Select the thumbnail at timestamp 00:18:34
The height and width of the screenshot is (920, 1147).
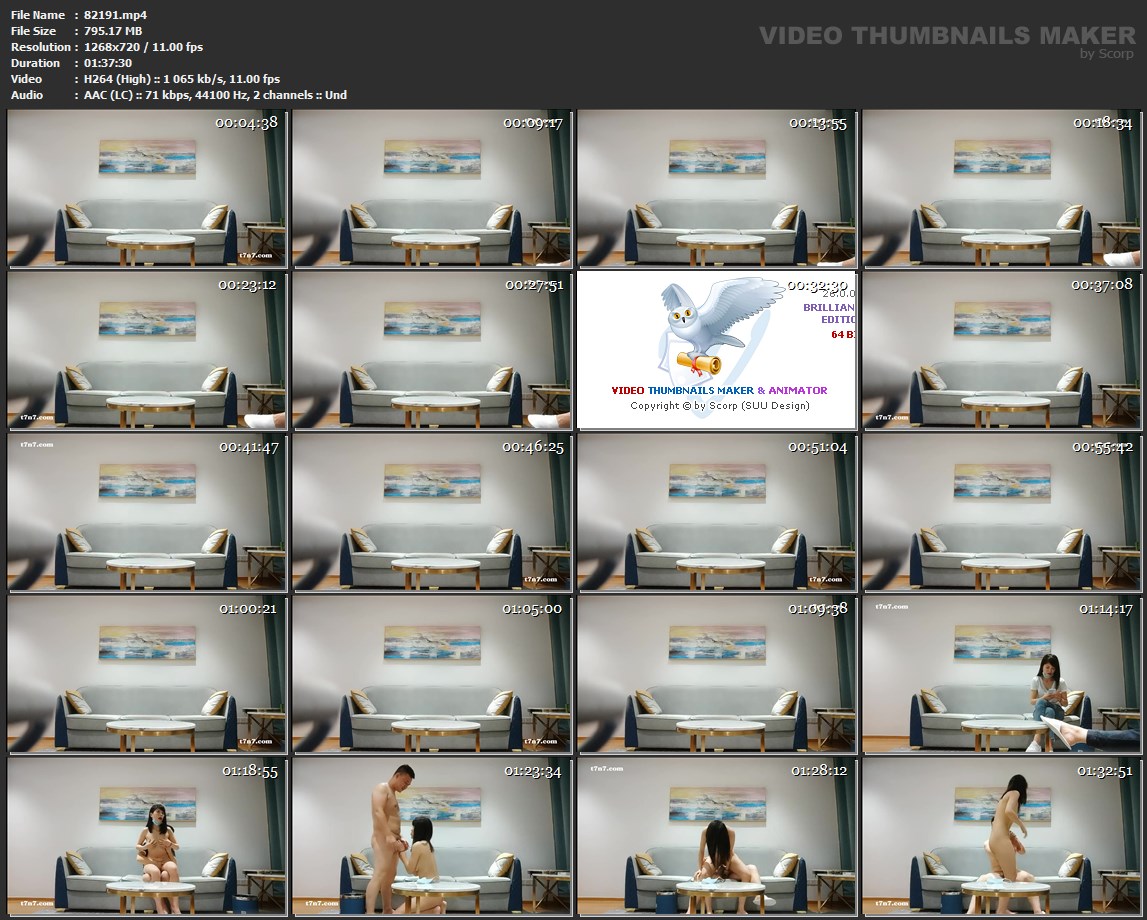1001,189
